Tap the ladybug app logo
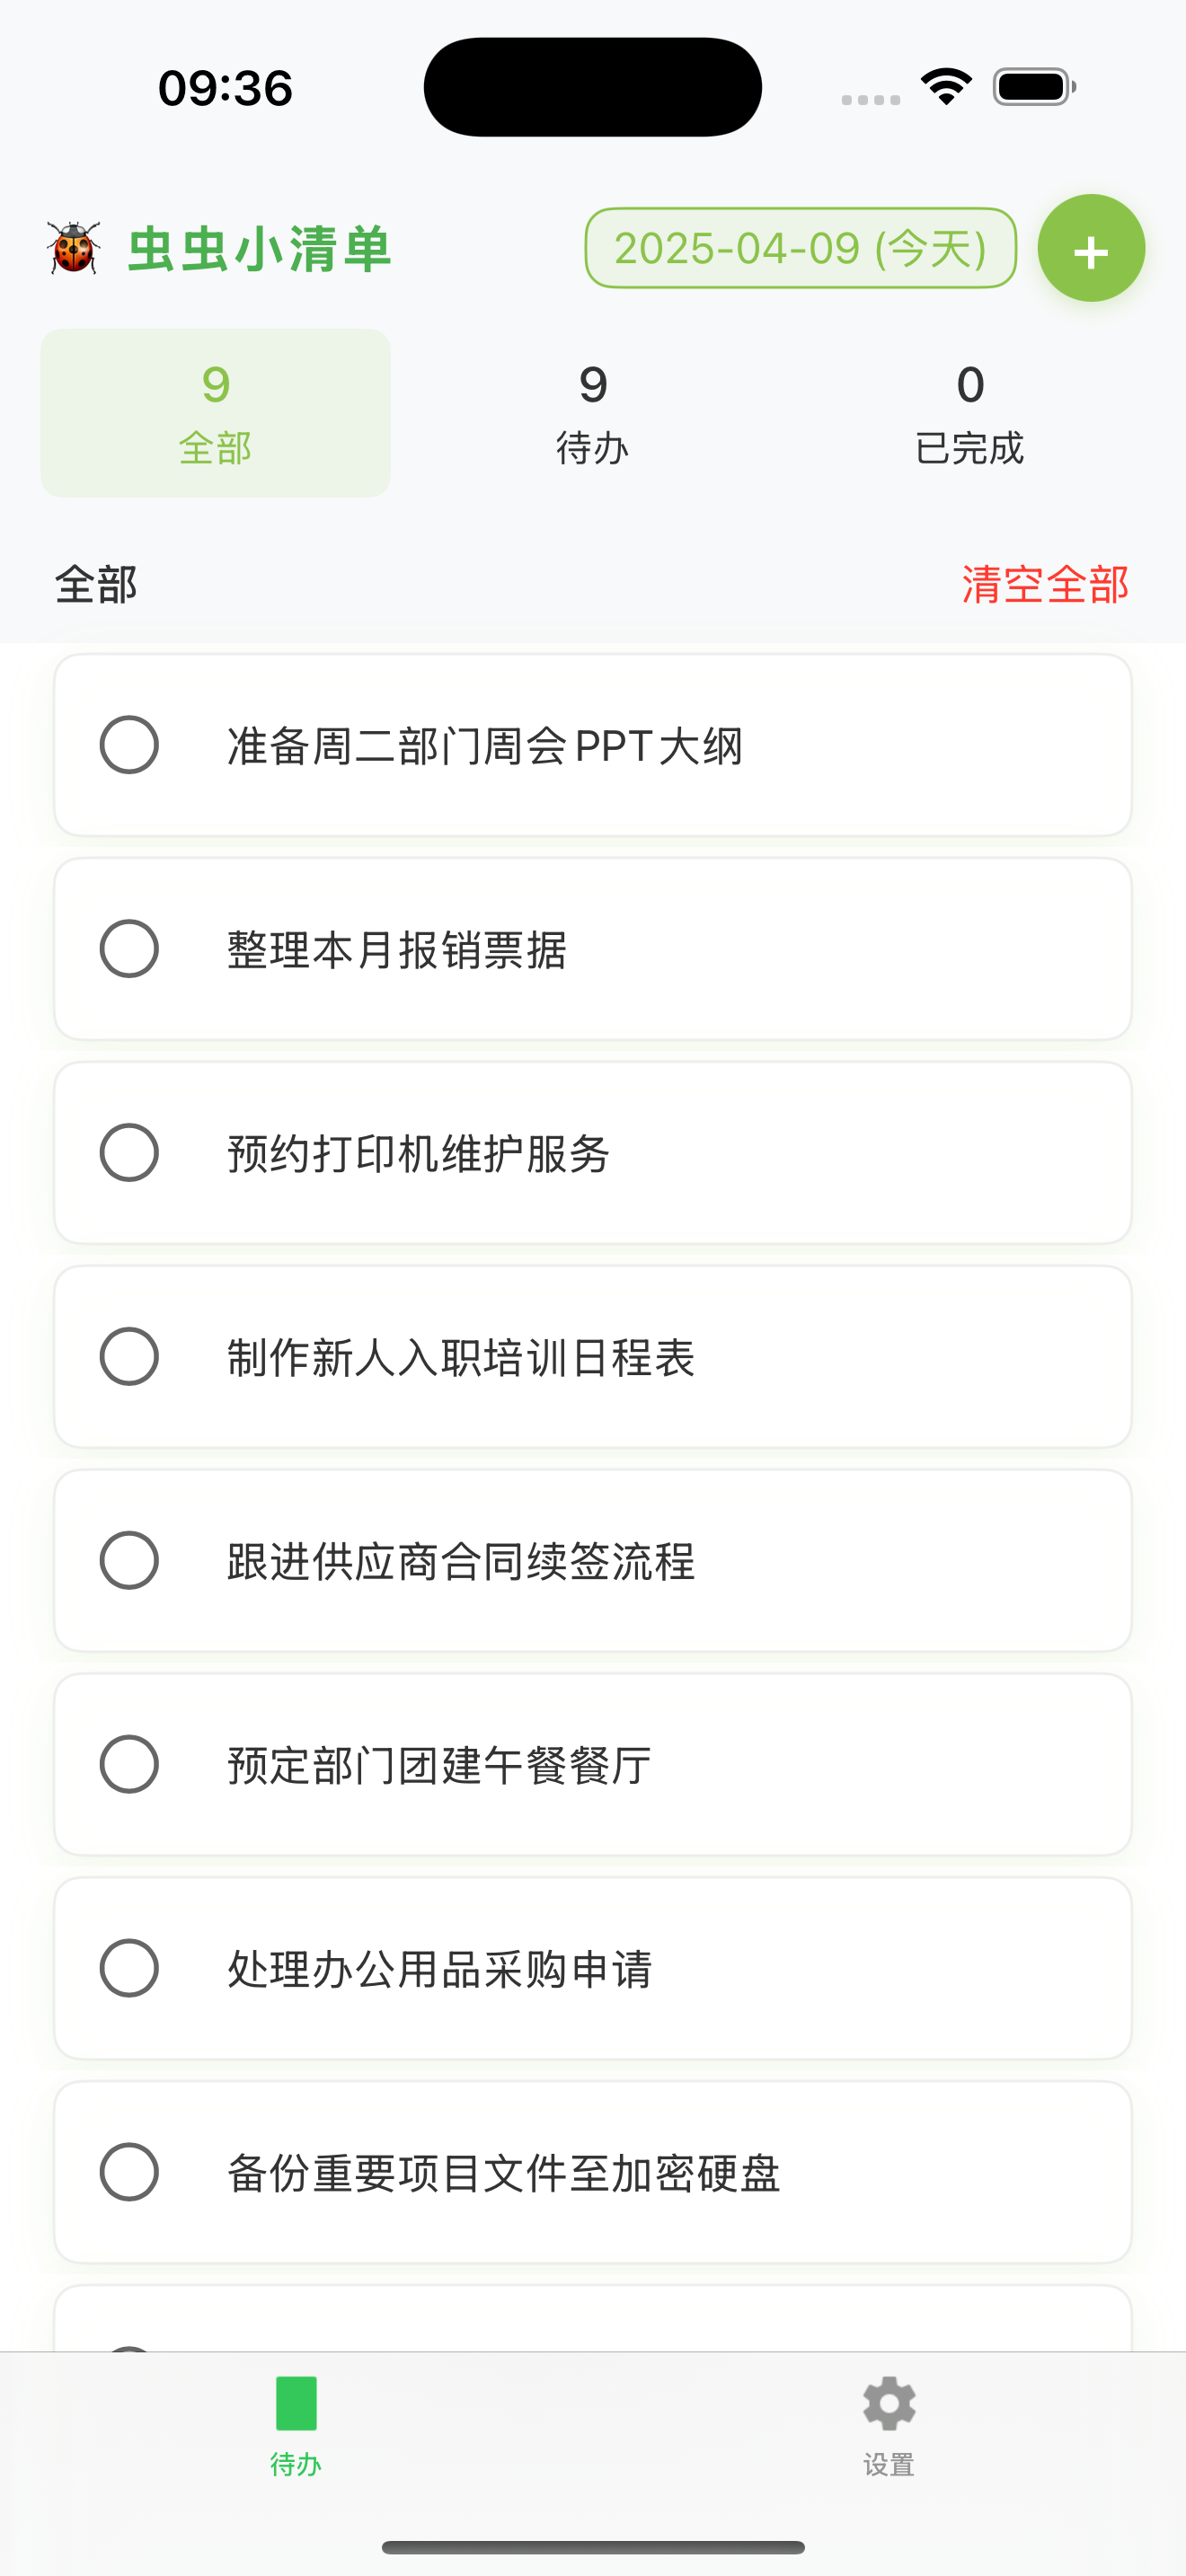 click(74, 248)
